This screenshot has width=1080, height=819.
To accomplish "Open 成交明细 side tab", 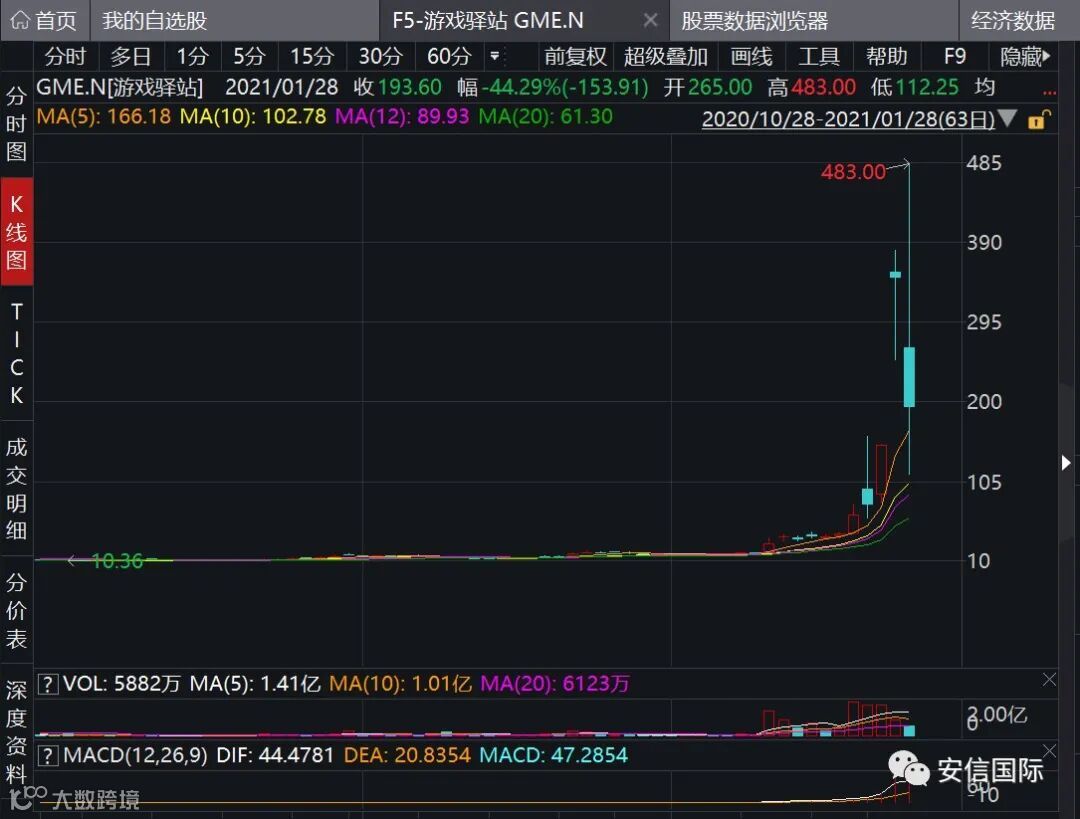I will tap(17, 488).
